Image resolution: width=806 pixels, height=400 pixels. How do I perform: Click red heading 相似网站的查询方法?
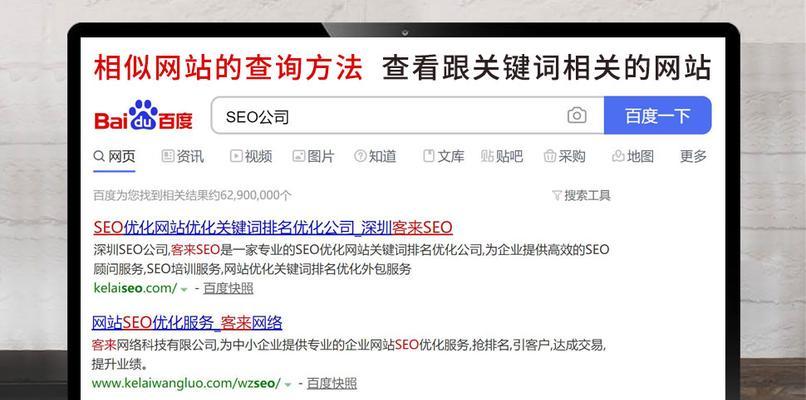tap(228, 68)
